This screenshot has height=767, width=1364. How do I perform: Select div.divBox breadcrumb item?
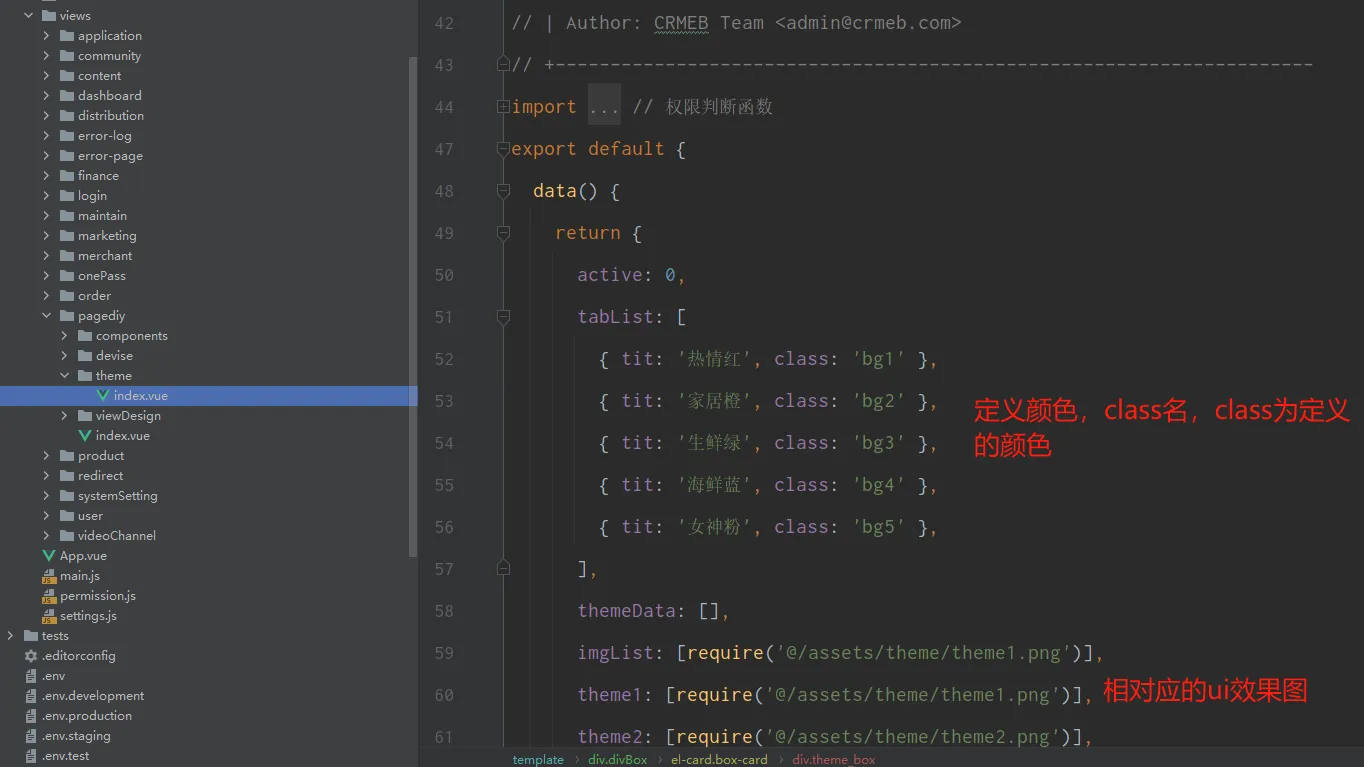617,759
